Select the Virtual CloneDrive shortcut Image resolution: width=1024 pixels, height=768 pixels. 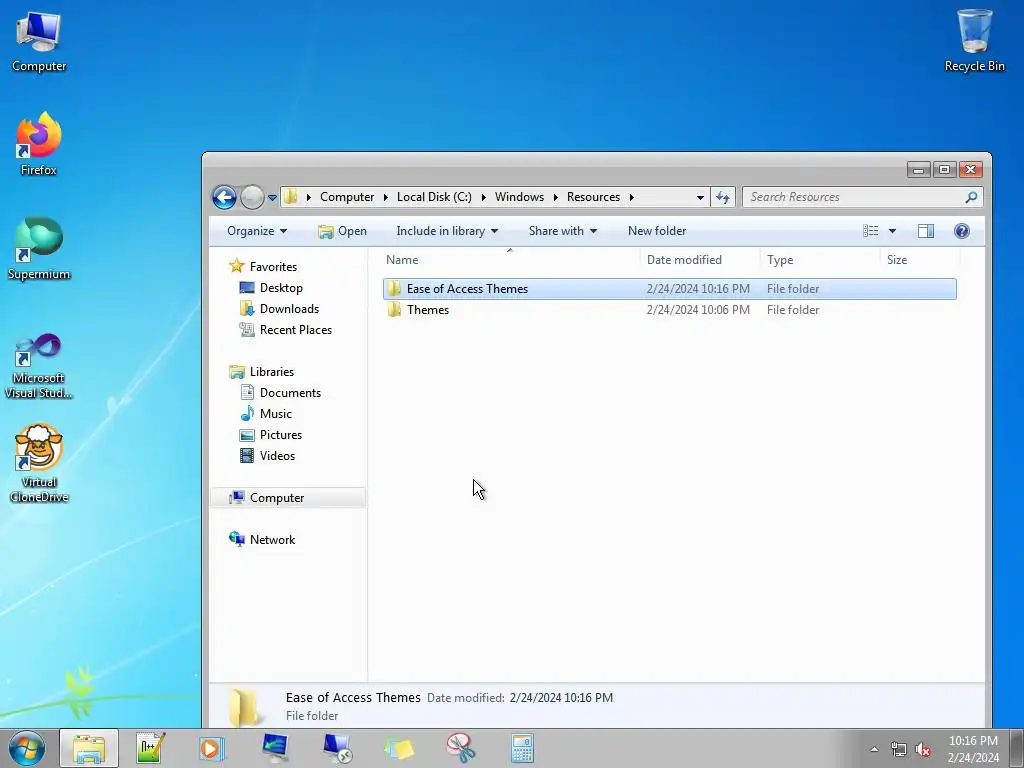[39, 464]
